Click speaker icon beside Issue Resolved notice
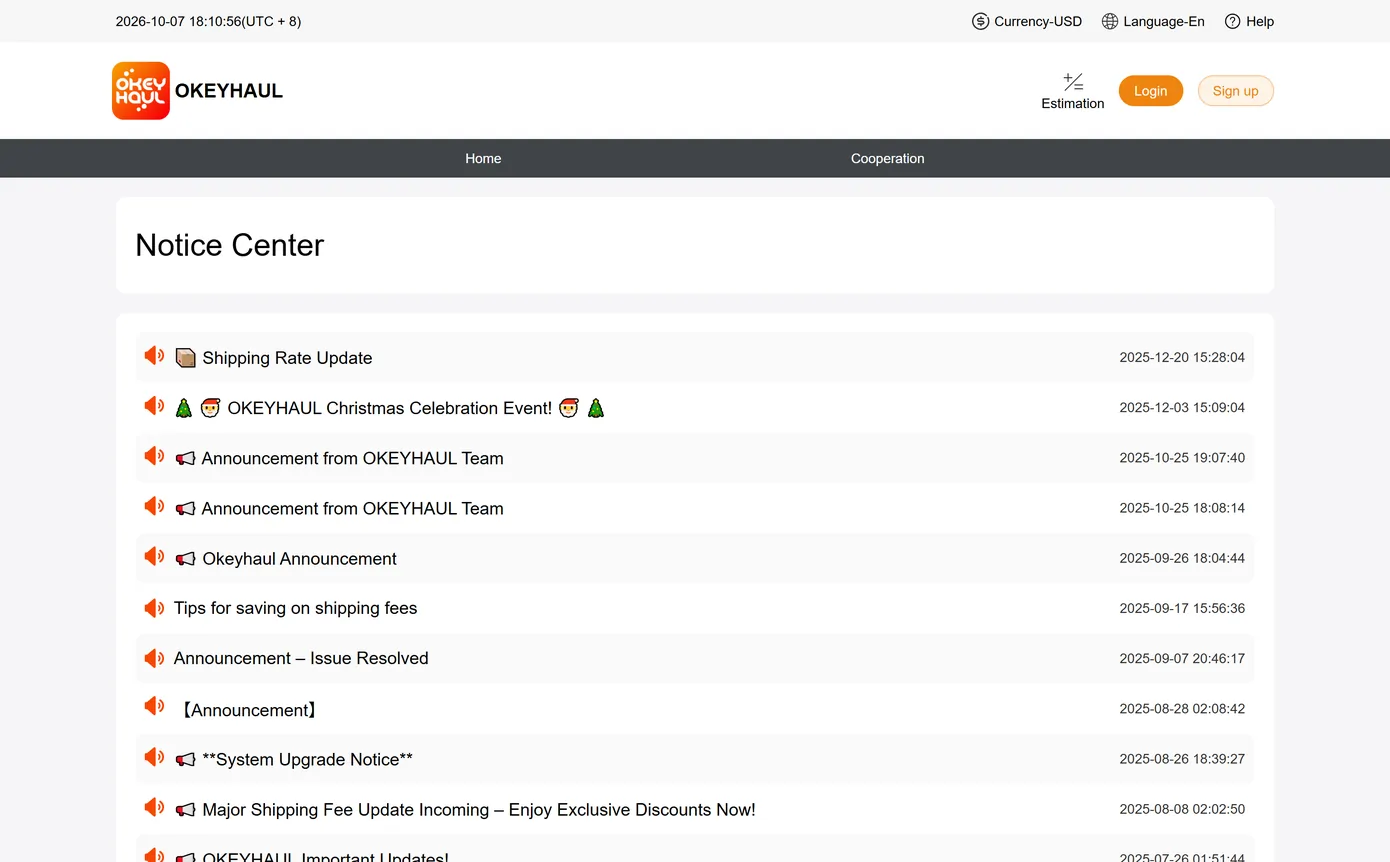Image resolution: width=1390 pixels, height=862 pixels. click(154, 658)
